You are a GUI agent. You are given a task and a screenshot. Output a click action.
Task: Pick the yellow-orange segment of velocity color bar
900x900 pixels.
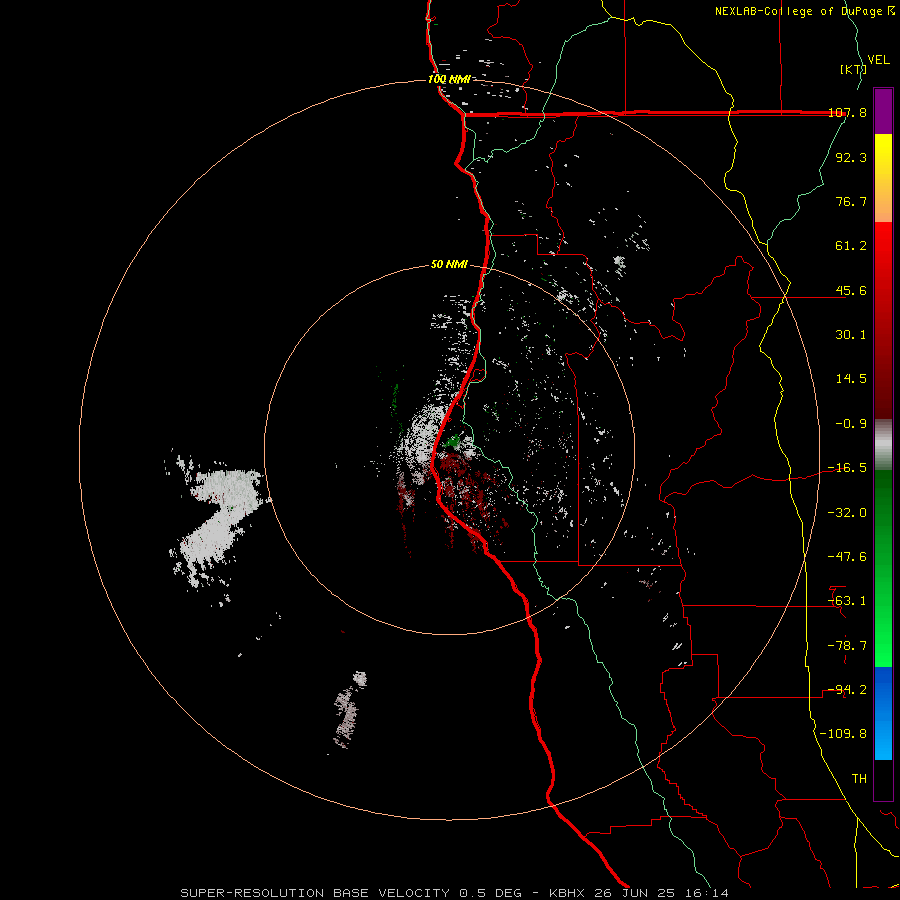(883, 178)
